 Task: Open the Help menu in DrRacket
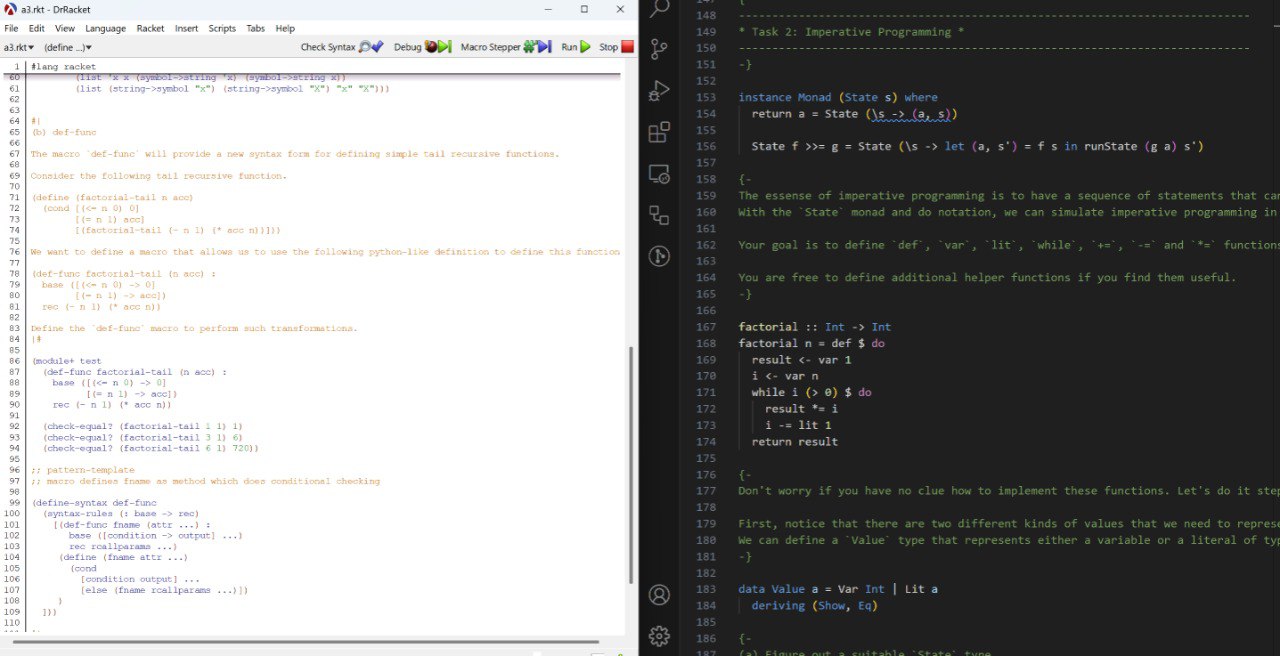pos(285,28)
